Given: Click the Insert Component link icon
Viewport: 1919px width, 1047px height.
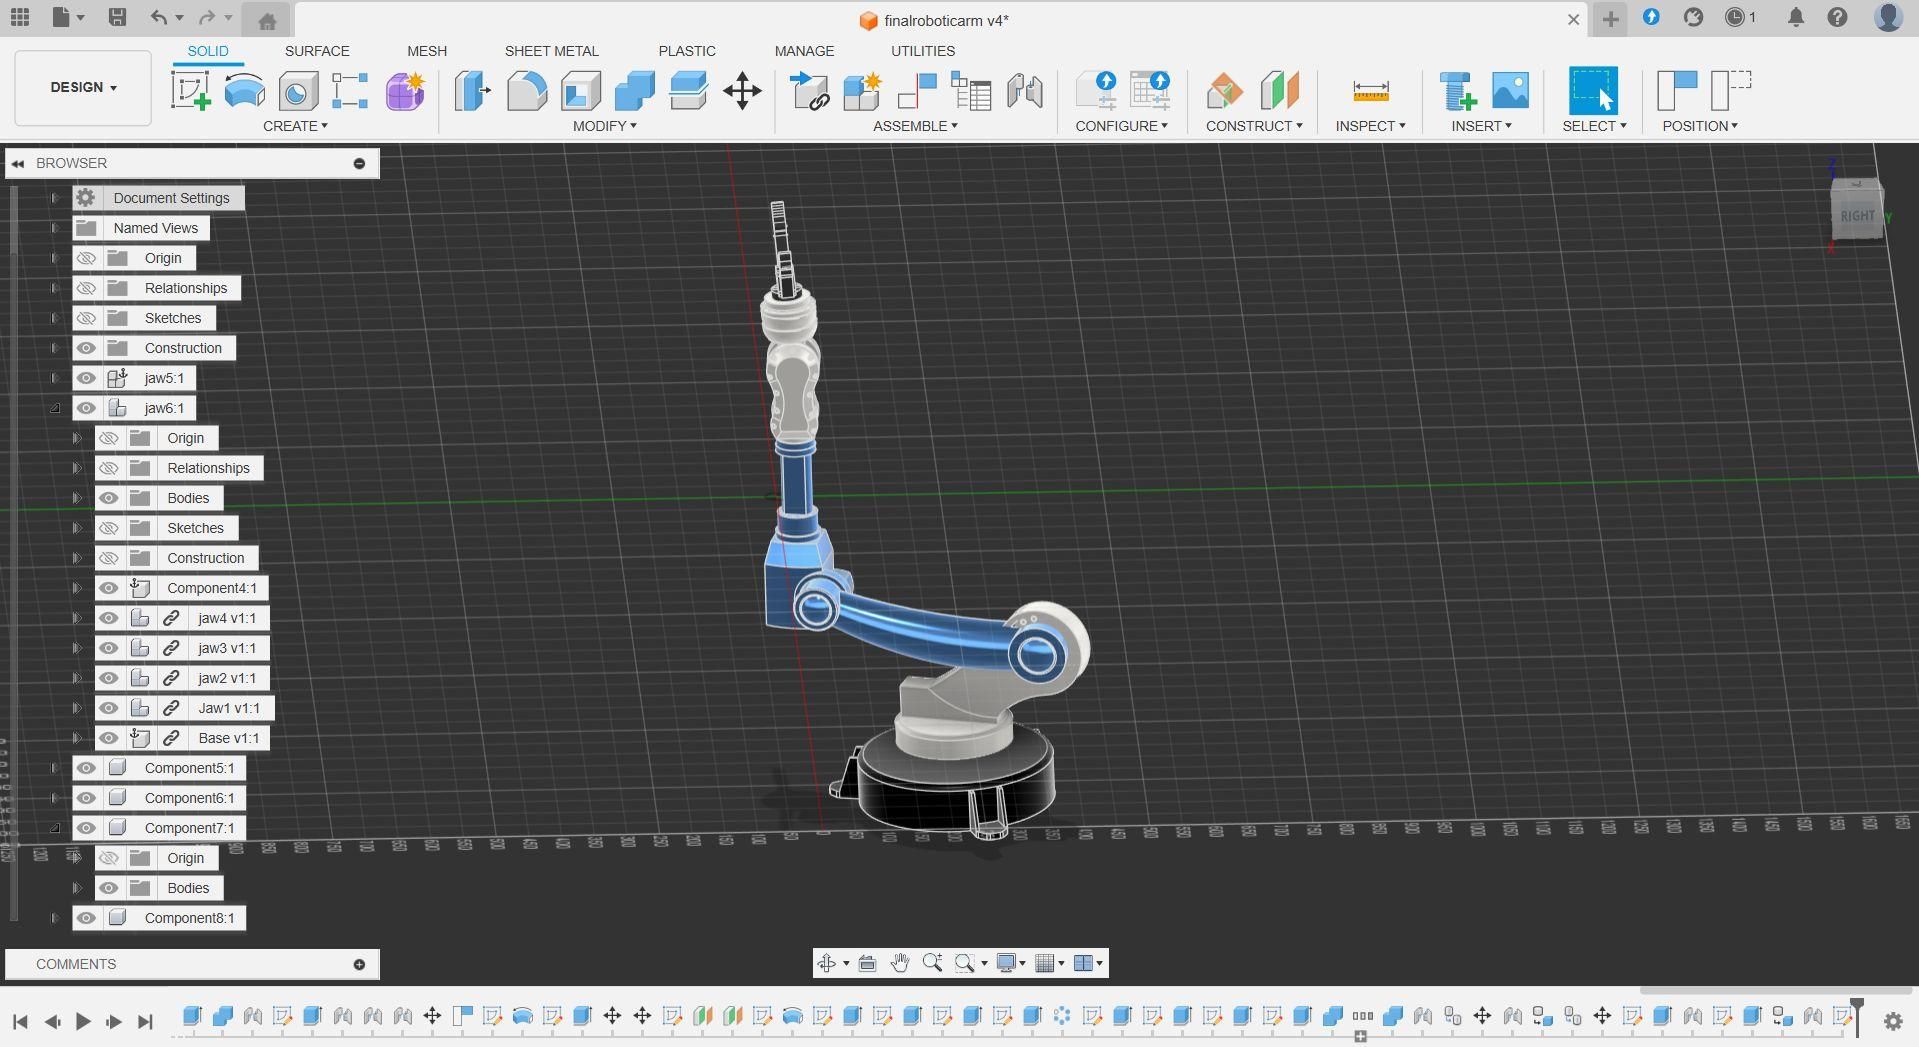Looking at the screenshot, I should point(810,91).
